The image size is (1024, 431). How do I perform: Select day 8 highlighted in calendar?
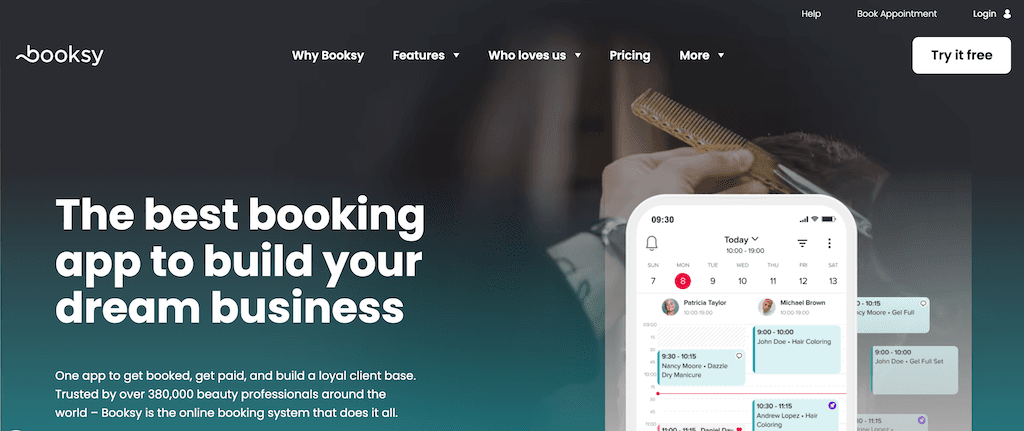click(682, 281)
